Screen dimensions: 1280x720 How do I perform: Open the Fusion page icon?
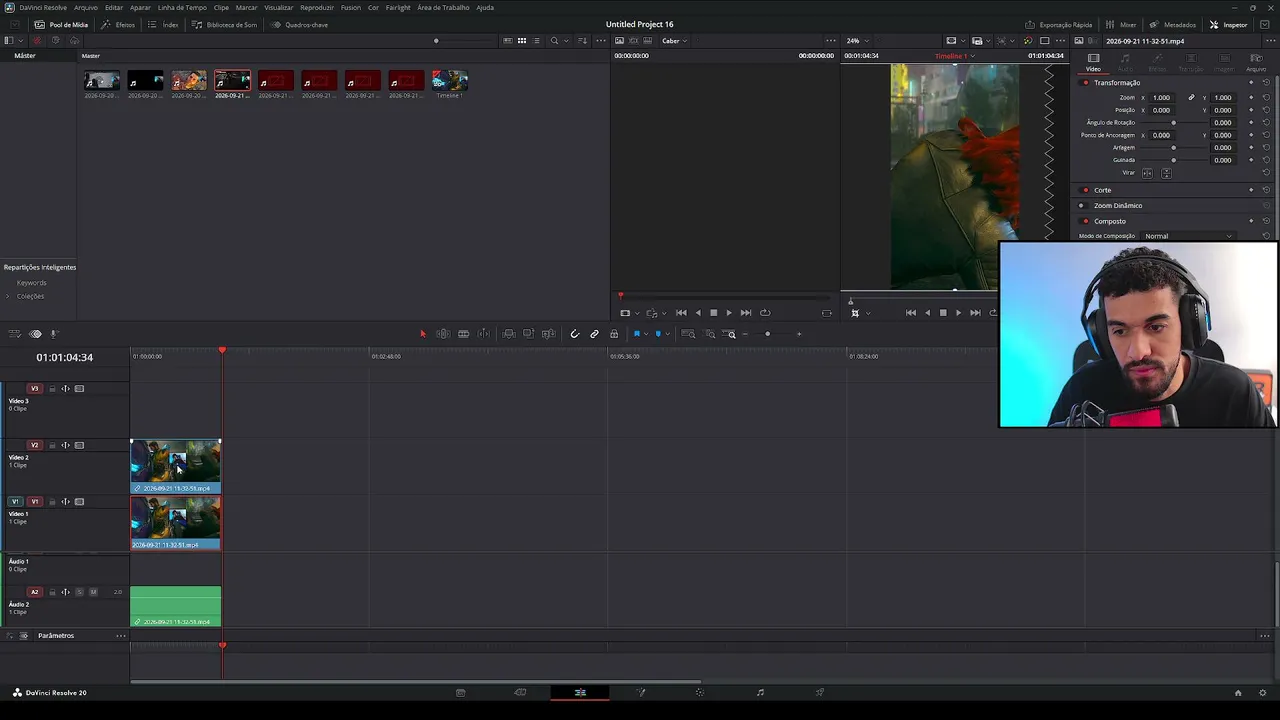(x=641, y=692)
